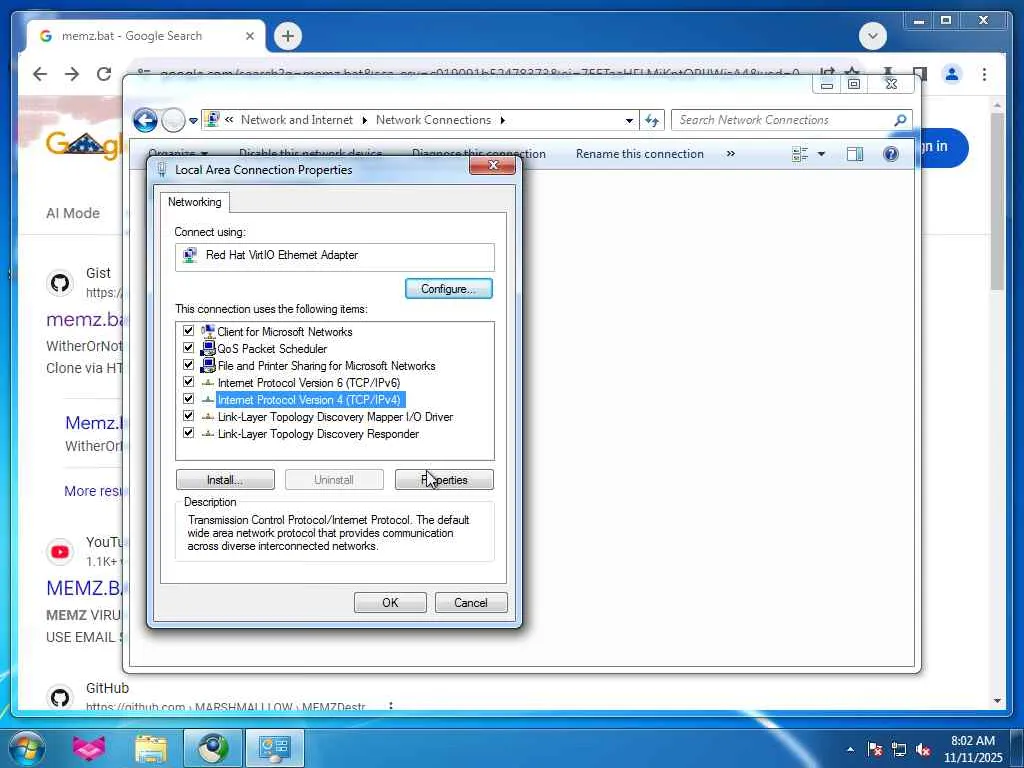Image resolution: width=1024 pixels, height=768 pixels.
Task: Toggle Client for Microsoft Networks checkbox
Action: tap(188, 331)
